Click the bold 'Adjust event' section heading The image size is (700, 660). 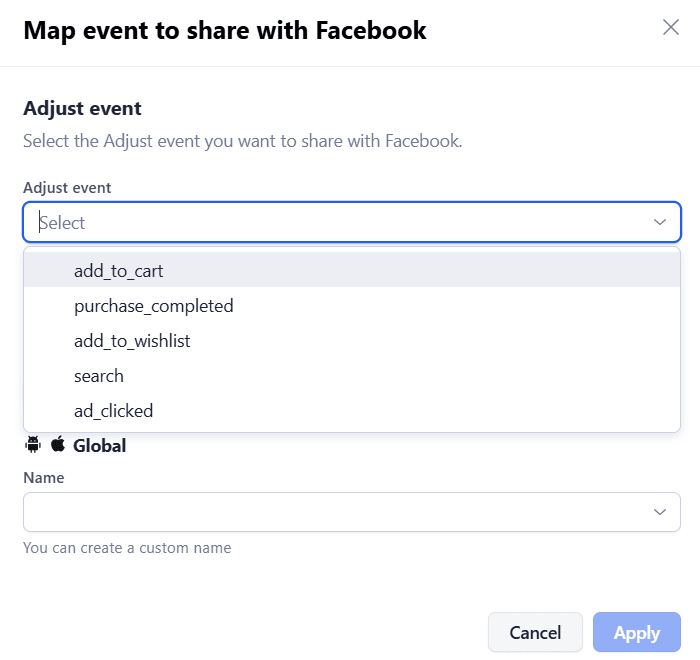point(82,108)
